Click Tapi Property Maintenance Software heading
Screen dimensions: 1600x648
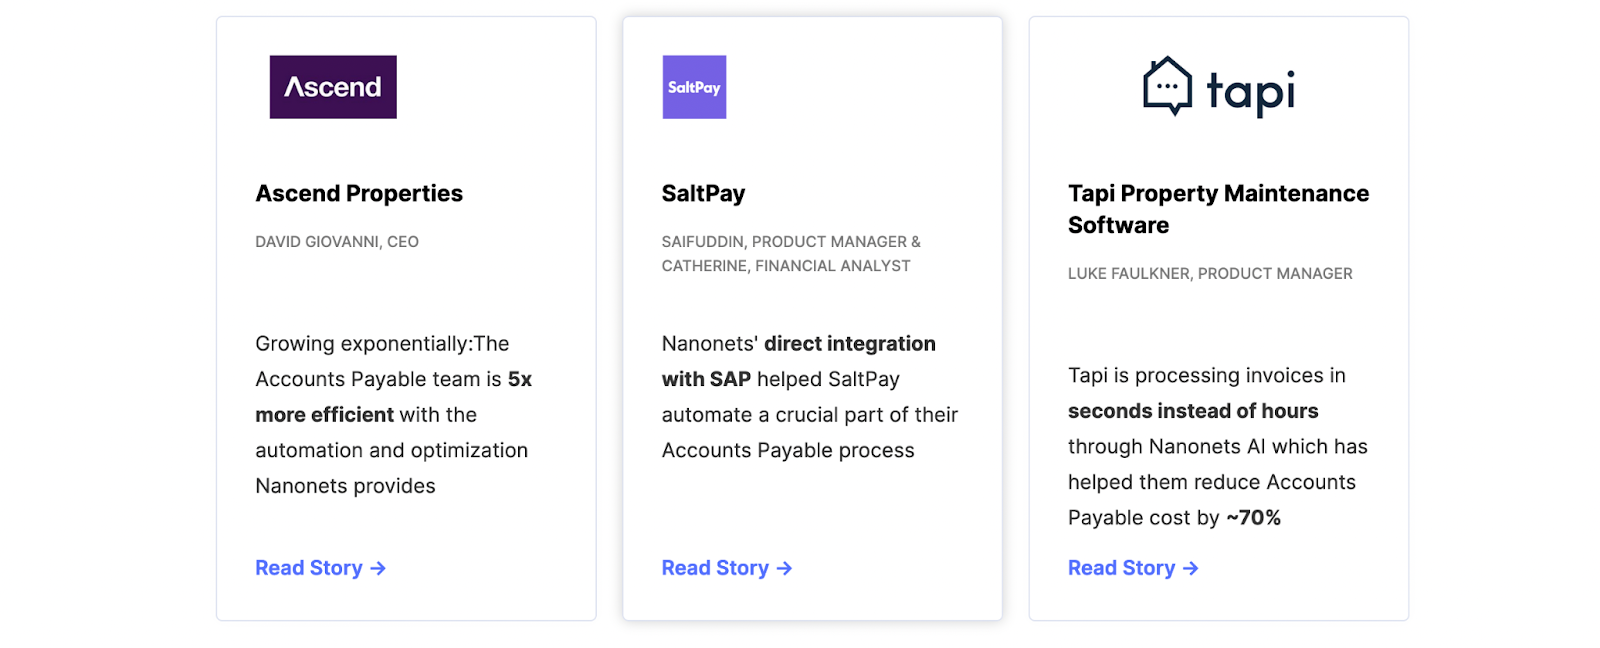pyautogui.click(x=1218, y=209)
